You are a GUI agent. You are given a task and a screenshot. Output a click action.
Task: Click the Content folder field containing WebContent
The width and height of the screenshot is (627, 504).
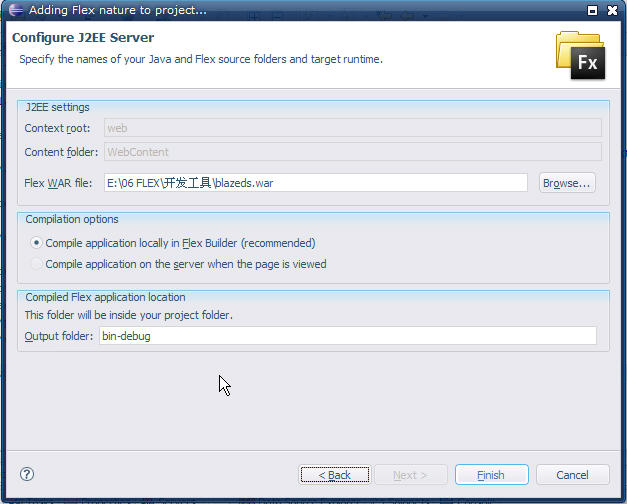pyautogui.click(x=353, y=152)
